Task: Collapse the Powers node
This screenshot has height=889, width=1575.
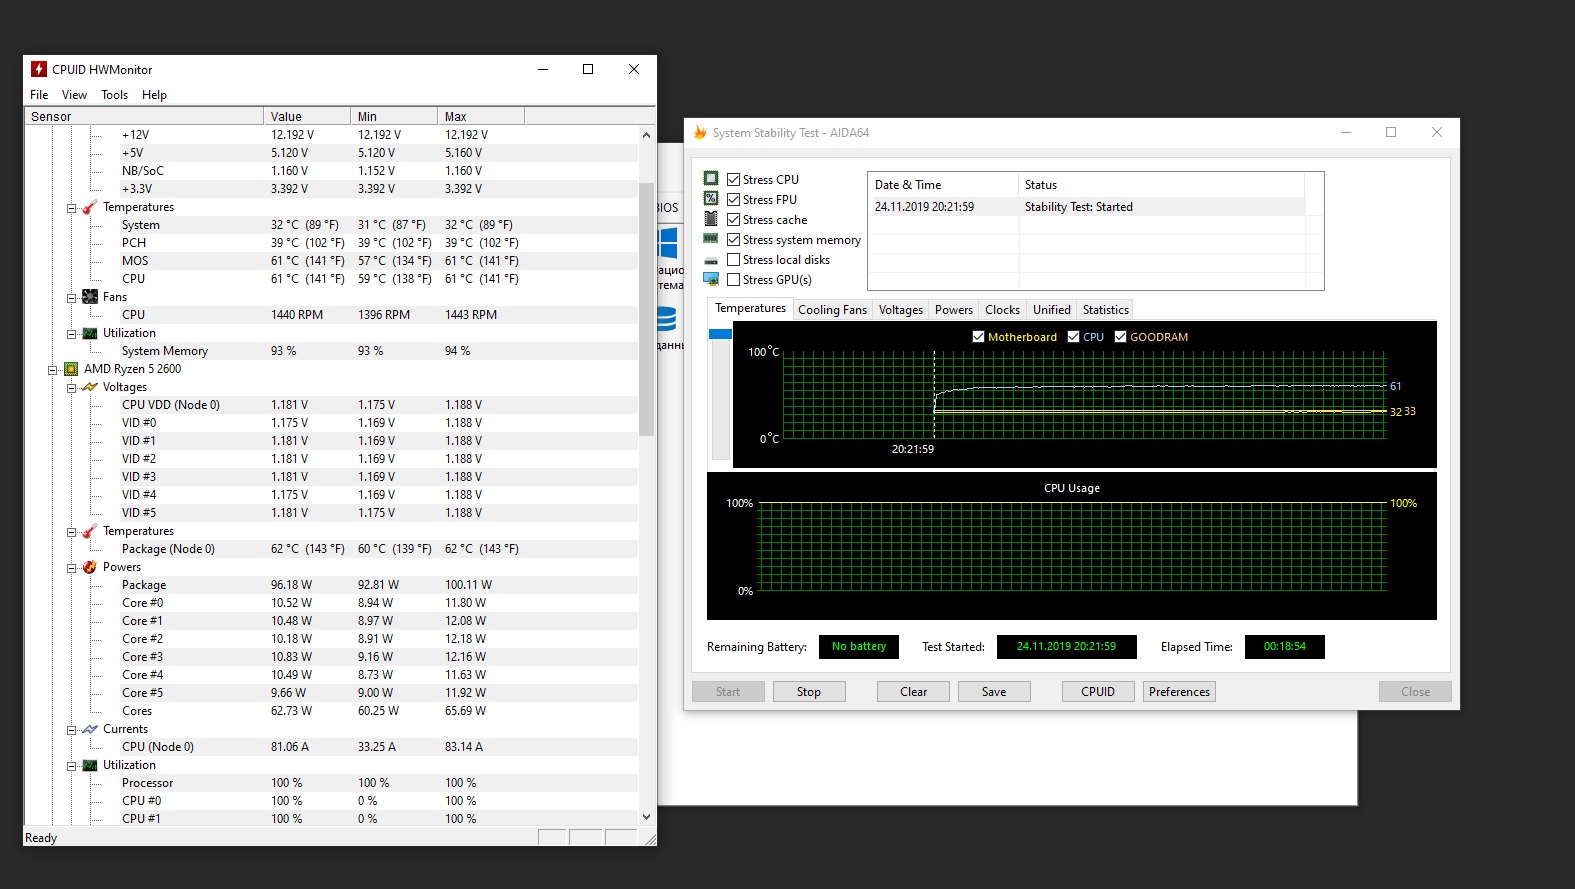Action: click(x=72, y=568)
